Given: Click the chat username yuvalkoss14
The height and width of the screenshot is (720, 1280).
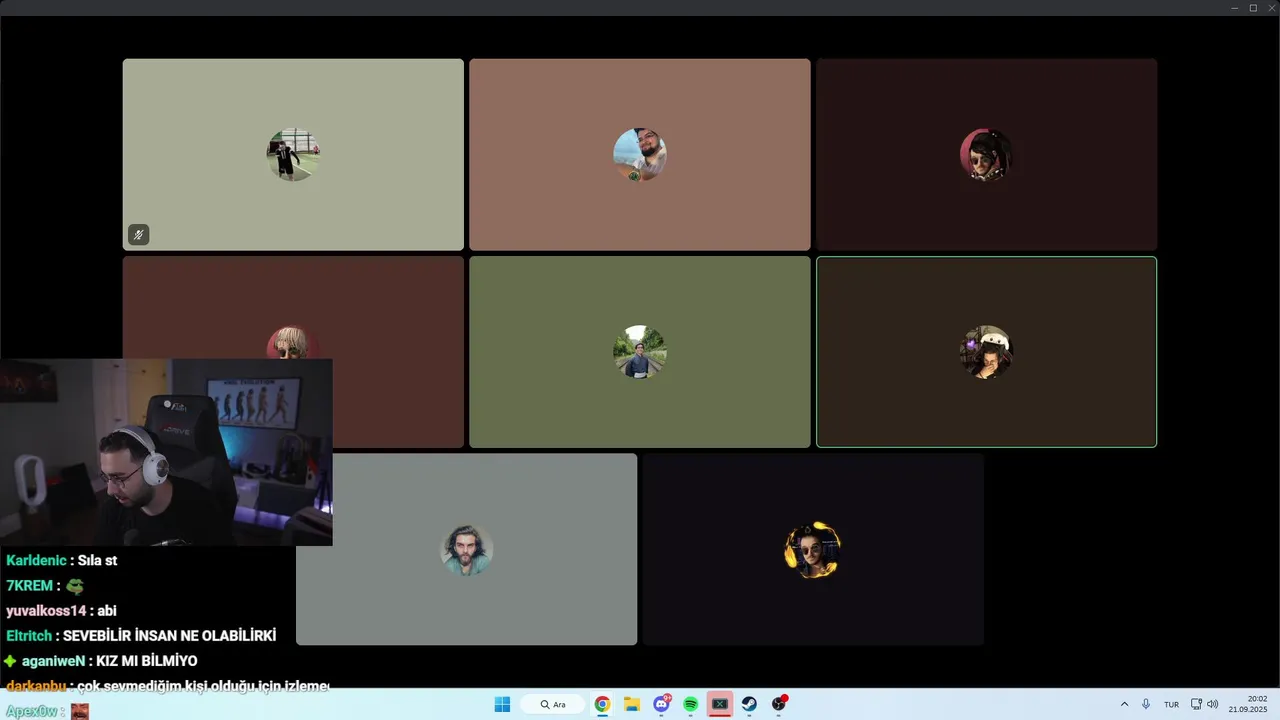Looking at the screenshot, I should pyautogui.click(x=46, y=611).
